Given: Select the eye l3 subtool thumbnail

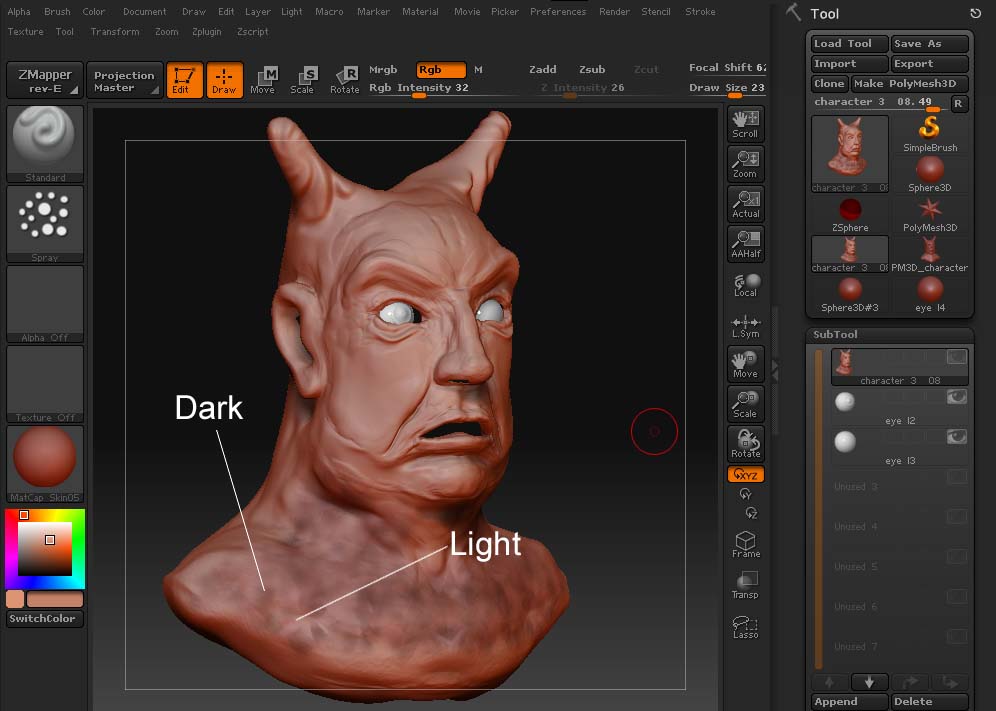Looking at the screenshot, I should (844, 440).
